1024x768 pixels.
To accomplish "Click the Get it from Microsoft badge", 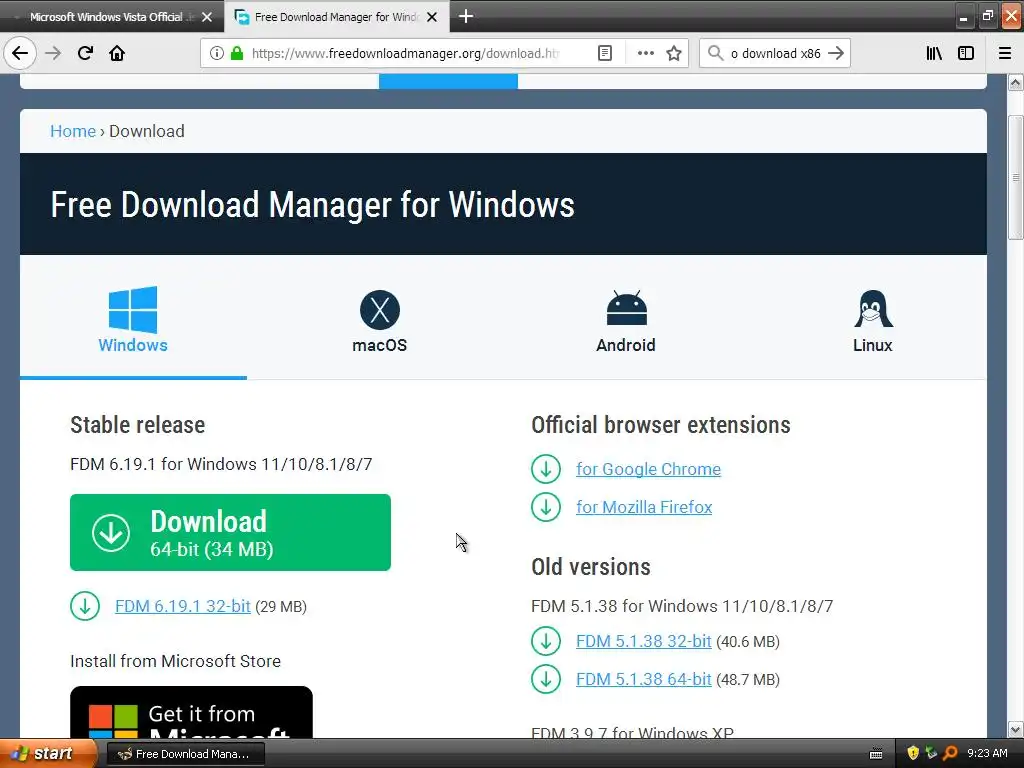I will coord(191,712).
